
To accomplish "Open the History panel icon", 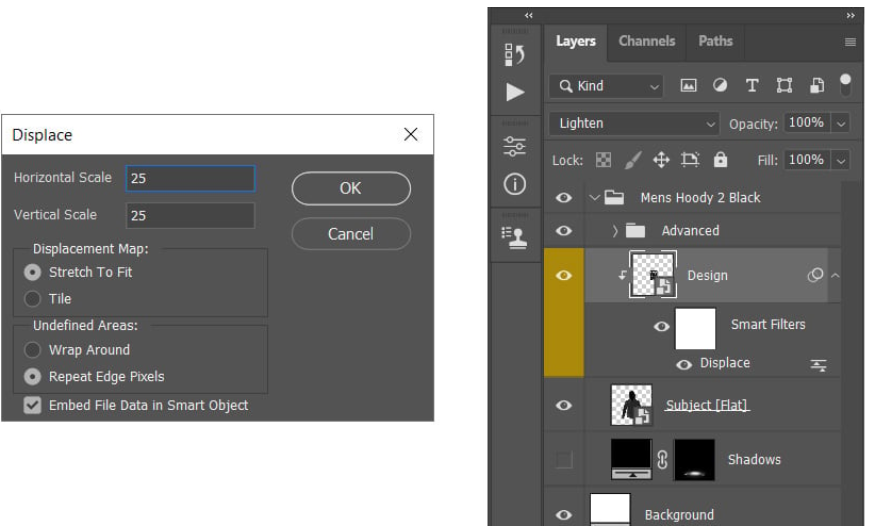I will tap(514, 55).
